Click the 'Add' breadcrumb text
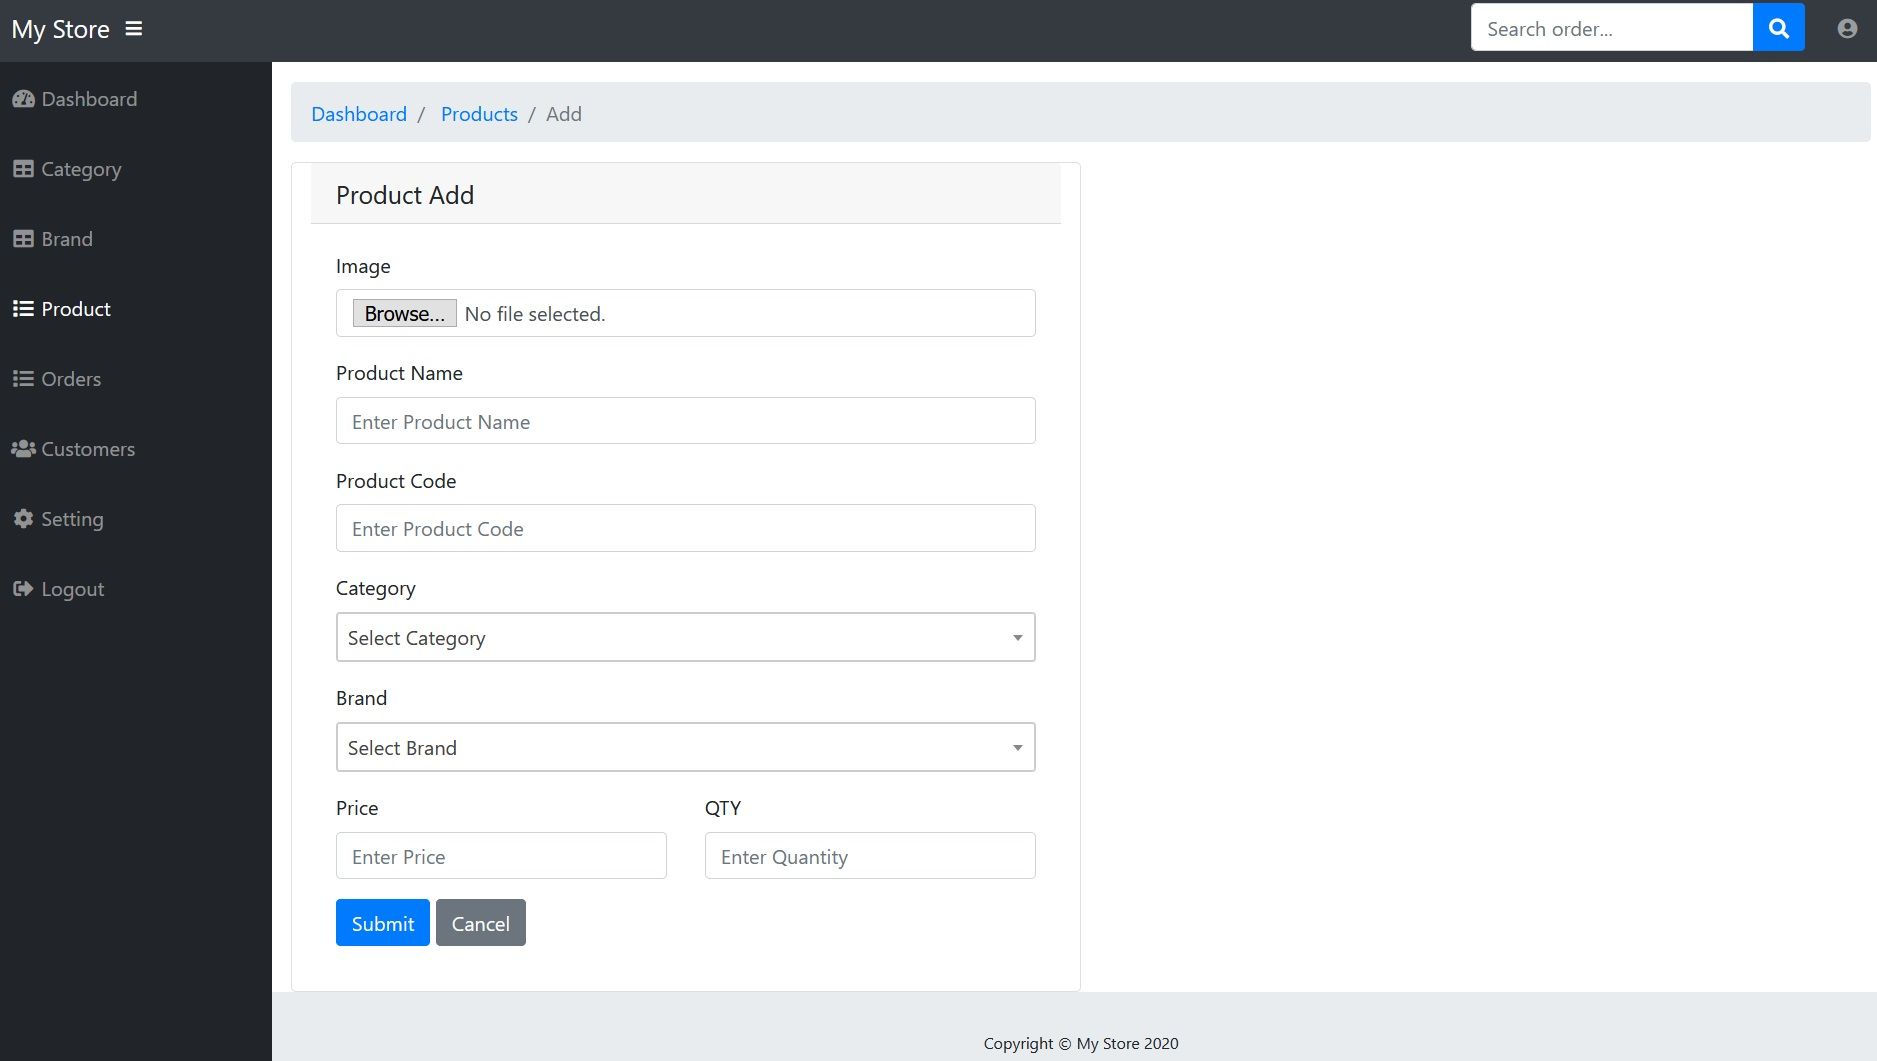The height and width of the screenshot is (1061, 1877). [x=564, y=114]
